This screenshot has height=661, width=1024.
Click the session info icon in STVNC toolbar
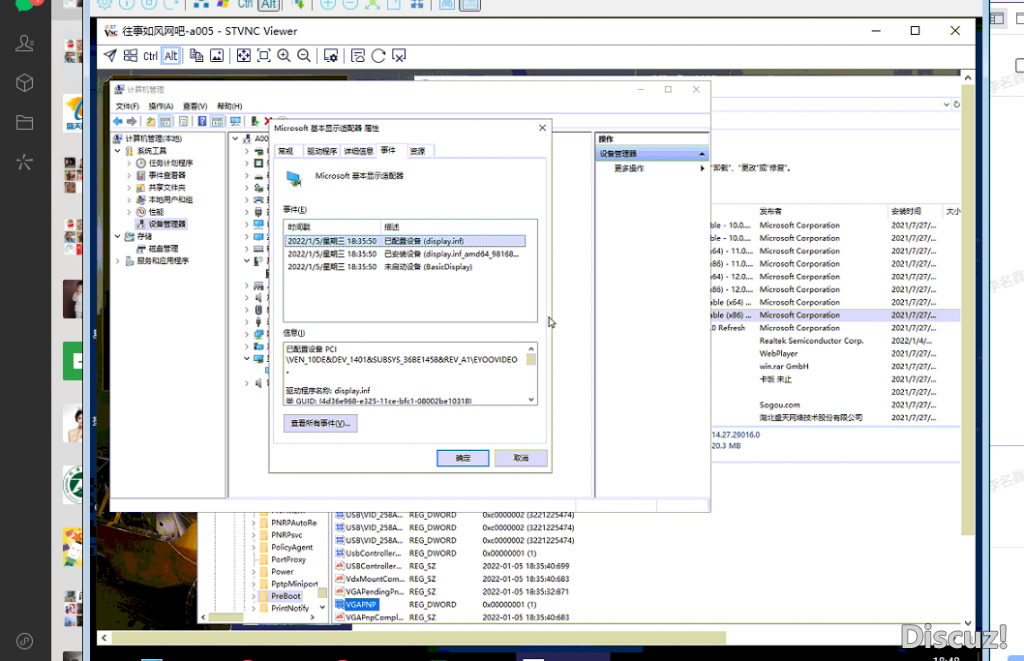[x=358, y=56]
